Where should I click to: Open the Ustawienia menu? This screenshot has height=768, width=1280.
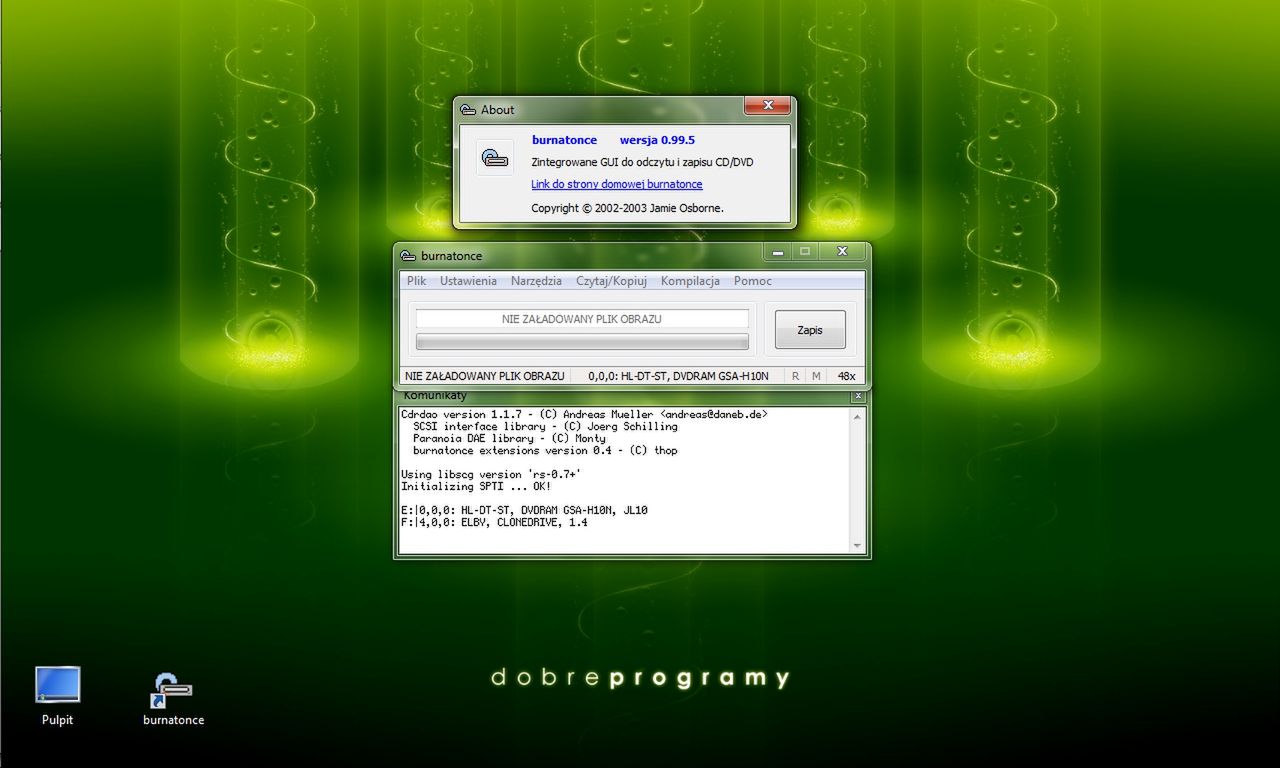point(468,281)
